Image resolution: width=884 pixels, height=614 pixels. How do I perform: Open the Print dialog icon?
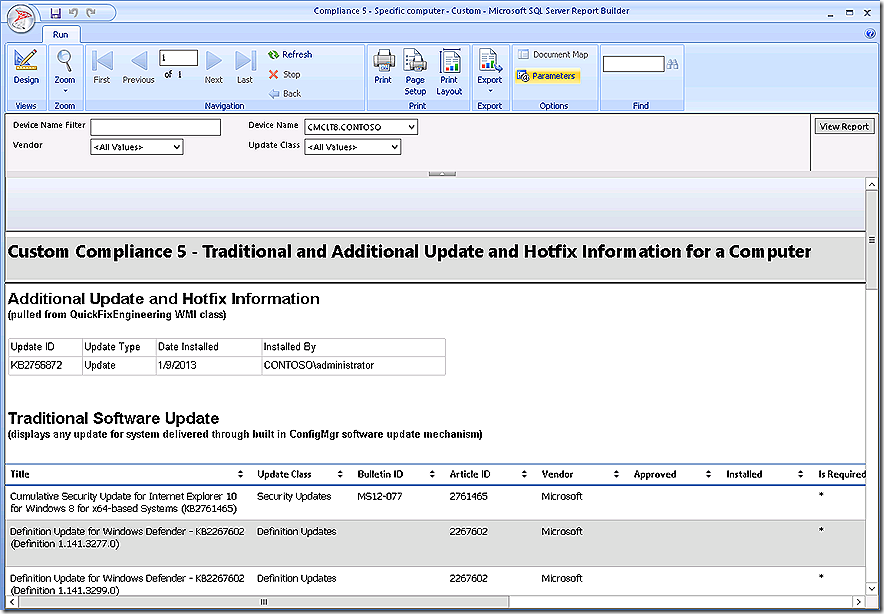383,66
